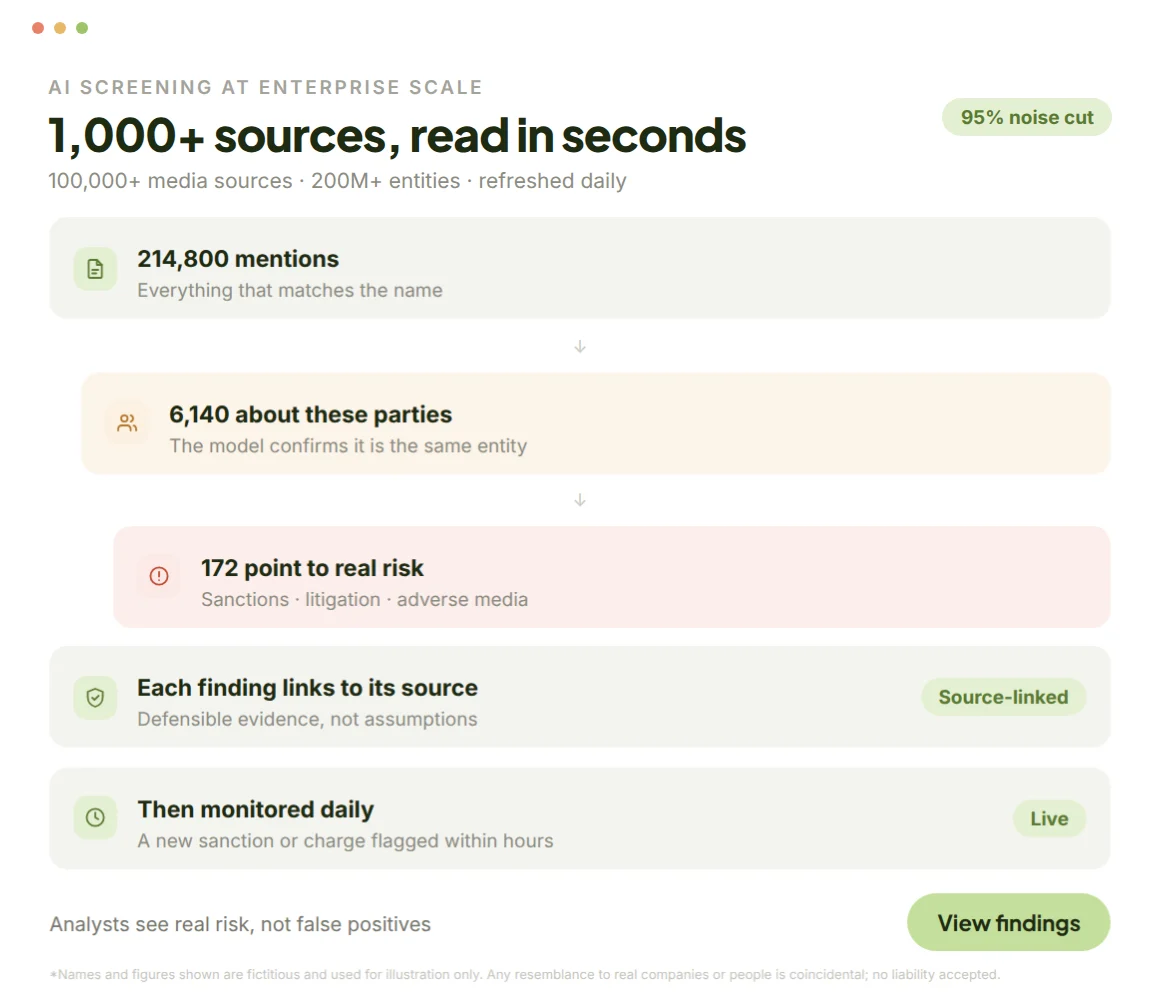
Task: Click the alert icon beside 172 point to real risk
Action: coord(159,576)
